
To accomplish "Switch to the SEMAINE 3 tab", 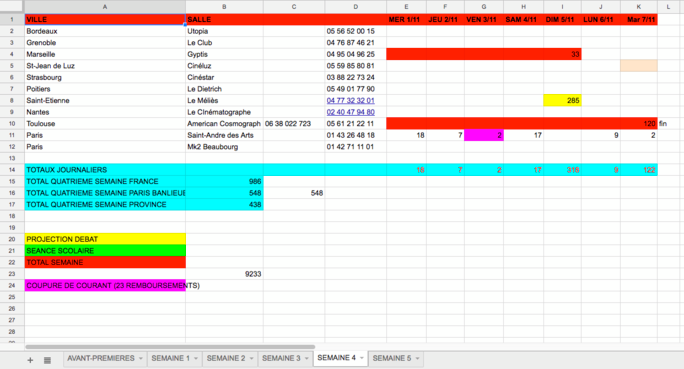I will [281, 359].
